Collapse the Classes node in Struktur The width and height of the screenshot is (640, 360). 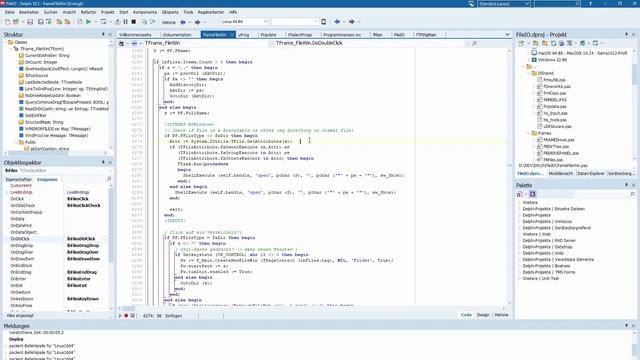[6, 42]
